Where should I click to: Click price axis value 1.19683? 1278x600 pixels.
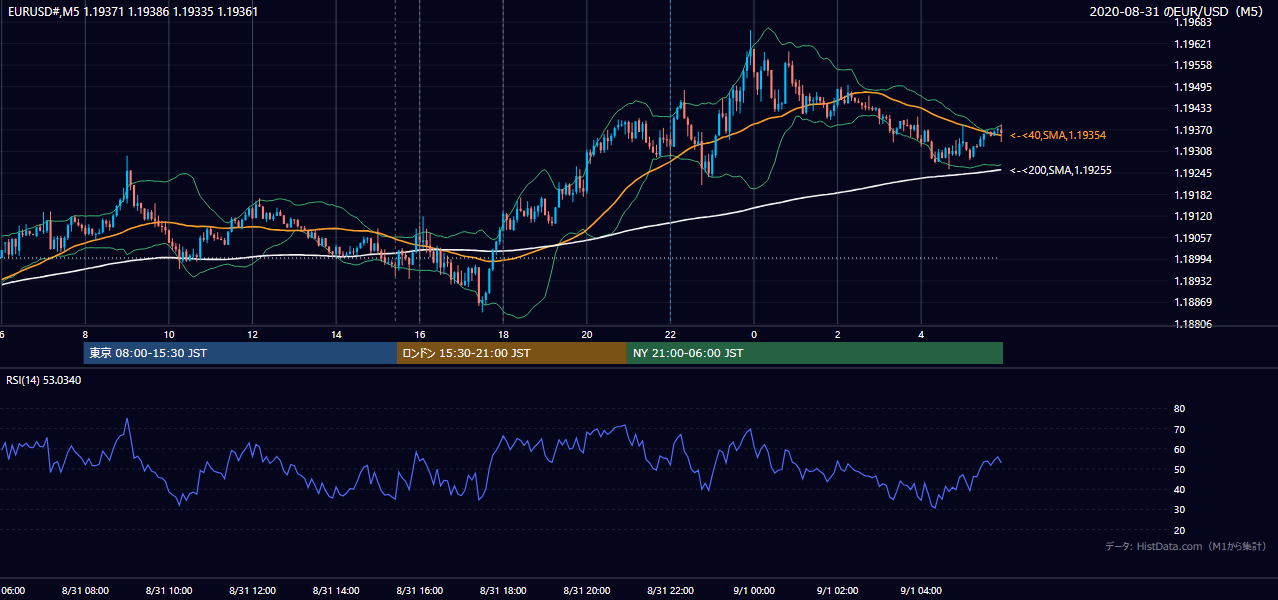(x=1193, y=22)
